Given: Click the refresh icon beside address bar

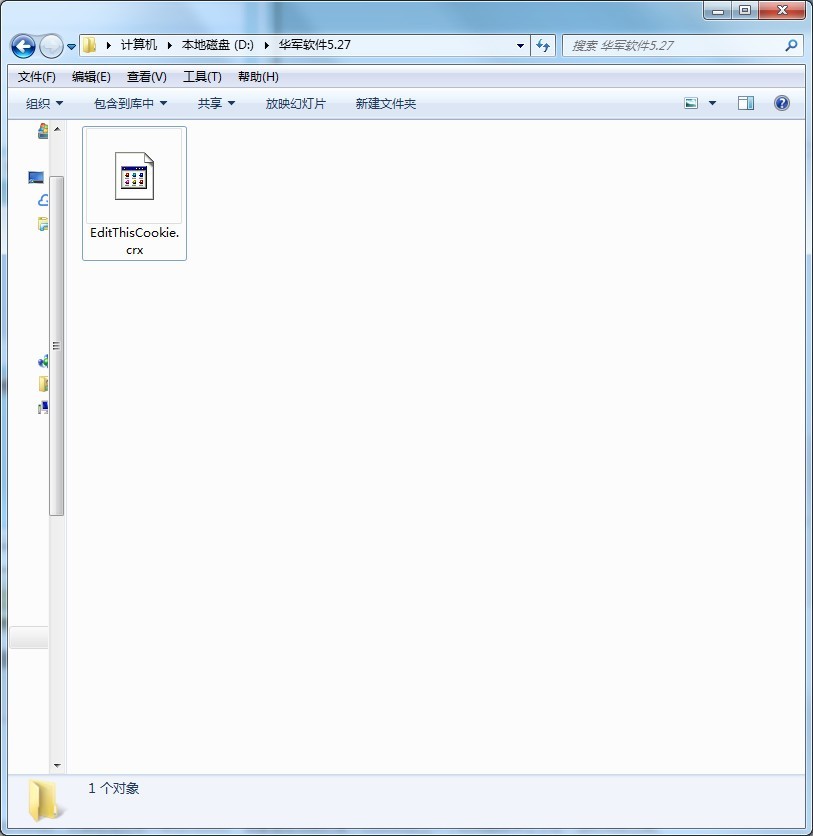Looking at the screenshot, I should point(543,45).
